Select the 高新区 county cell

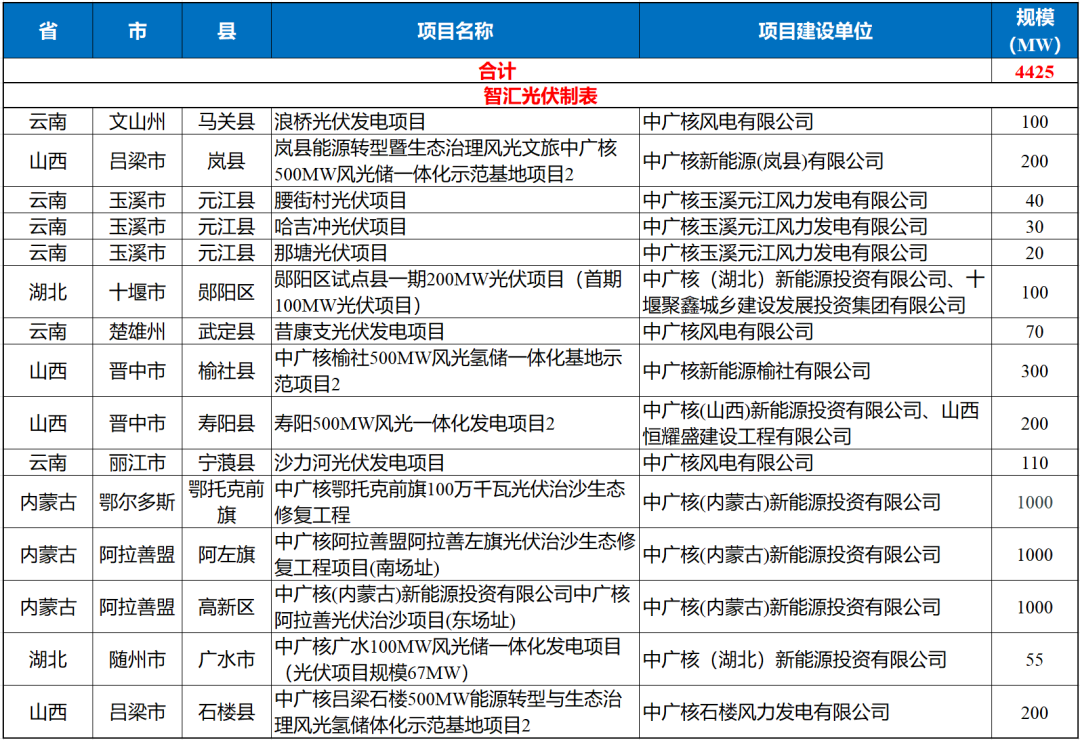click(x=227, y=606)
